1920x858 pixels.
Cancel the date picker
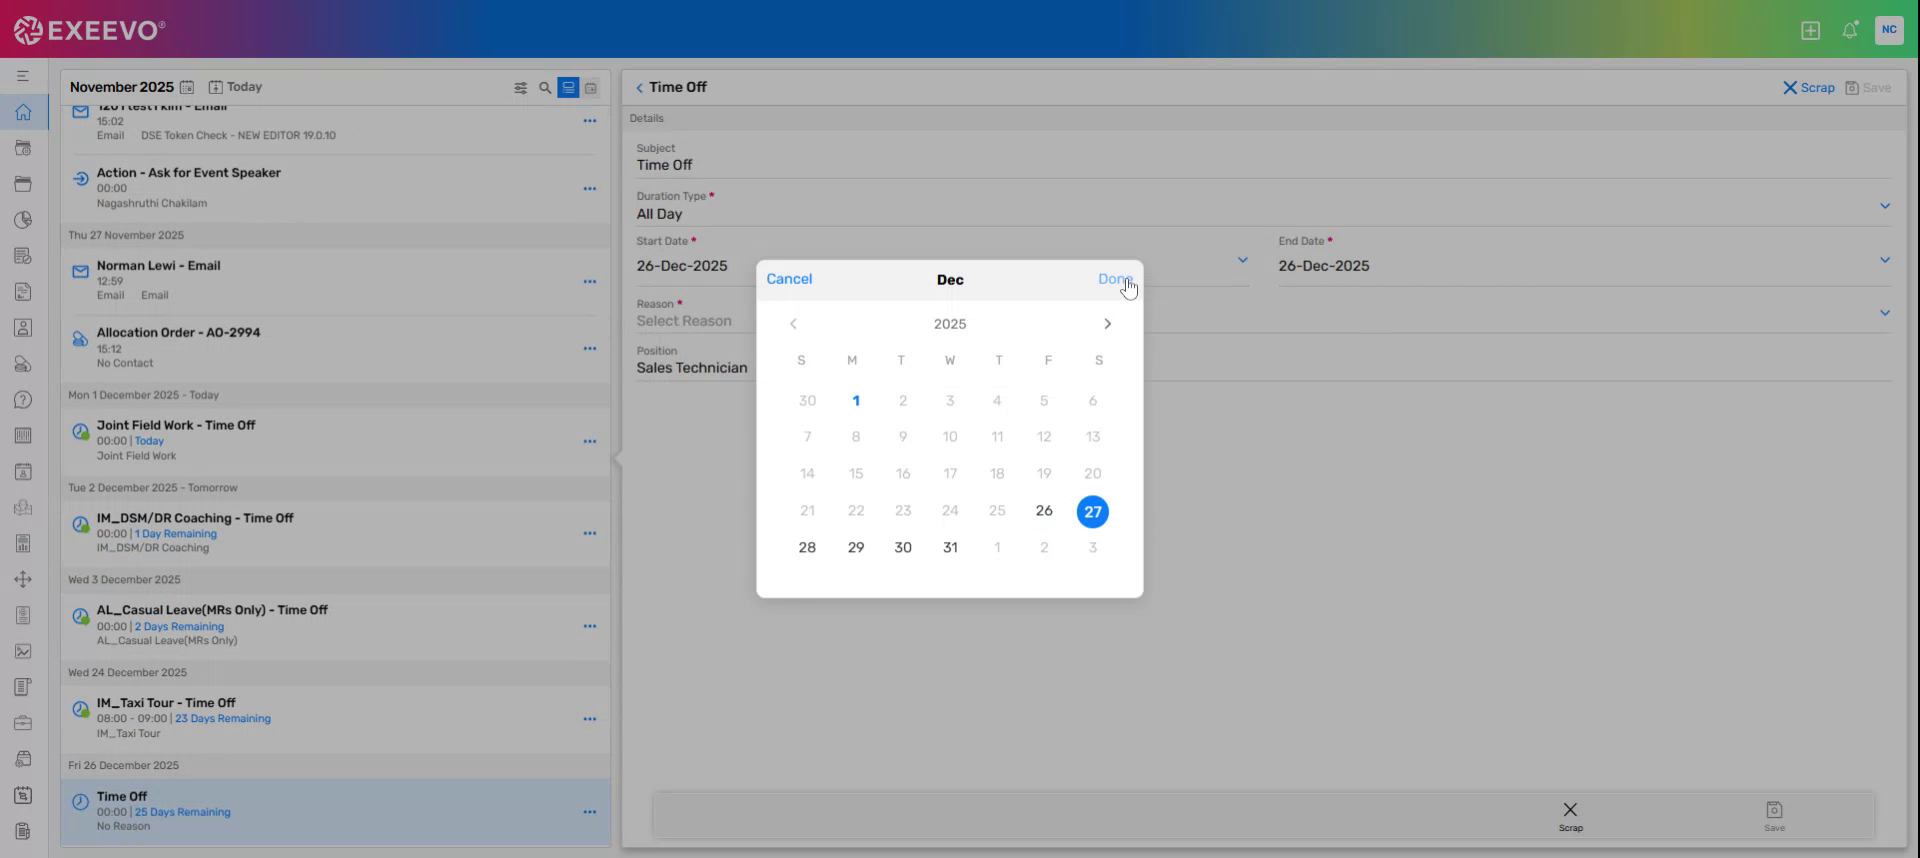[x=789, y=279]
